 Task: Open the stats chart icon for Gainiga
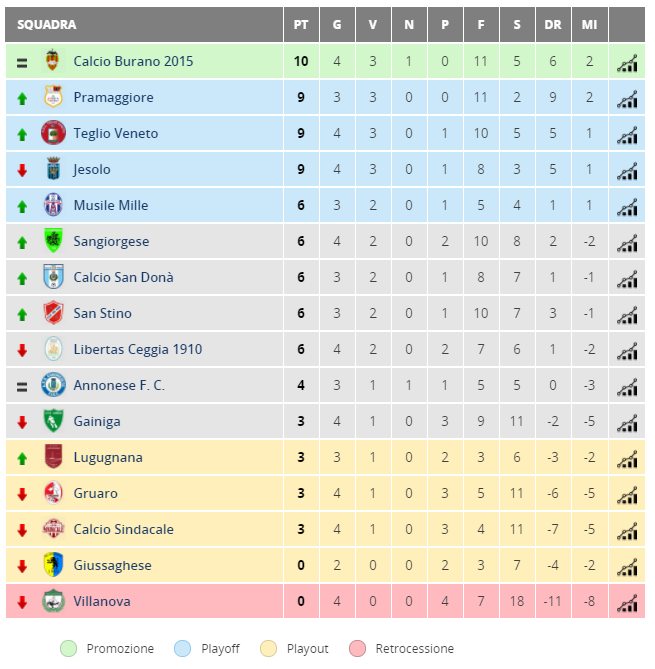(627, 423)
